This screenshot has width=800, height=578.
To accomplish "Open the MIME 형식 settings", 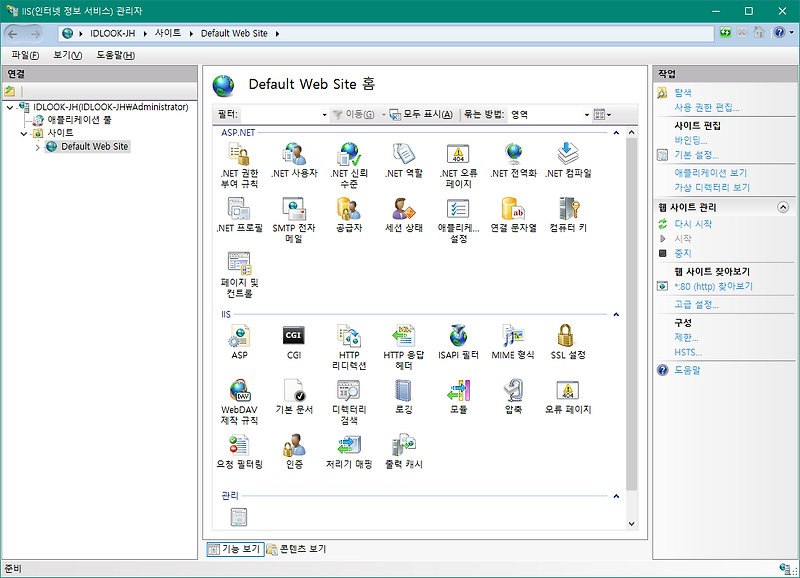I will [x=512, y=340].
